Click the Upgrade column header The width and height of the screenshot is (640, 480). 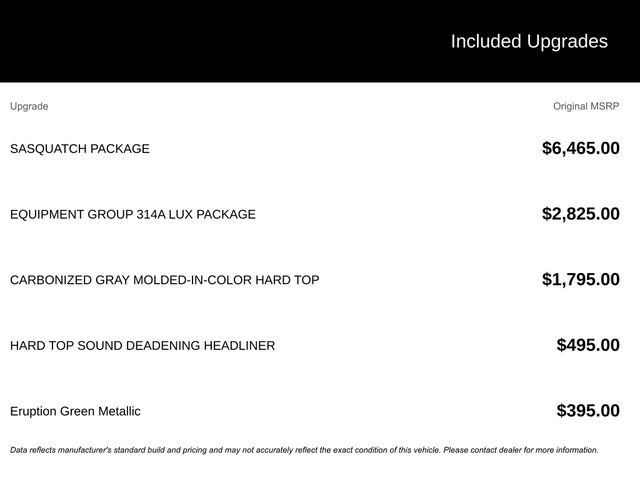(x=29, y=106)
